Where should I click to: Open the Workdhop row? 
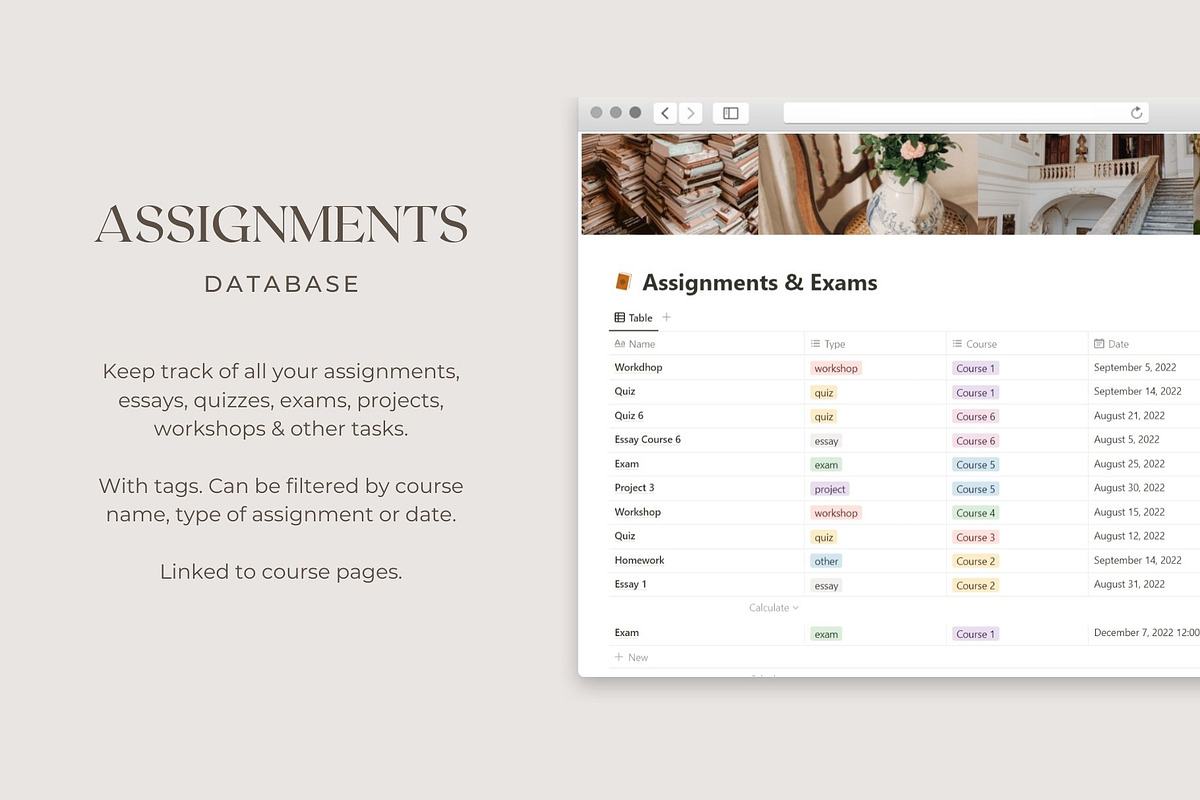coord(638,367)
